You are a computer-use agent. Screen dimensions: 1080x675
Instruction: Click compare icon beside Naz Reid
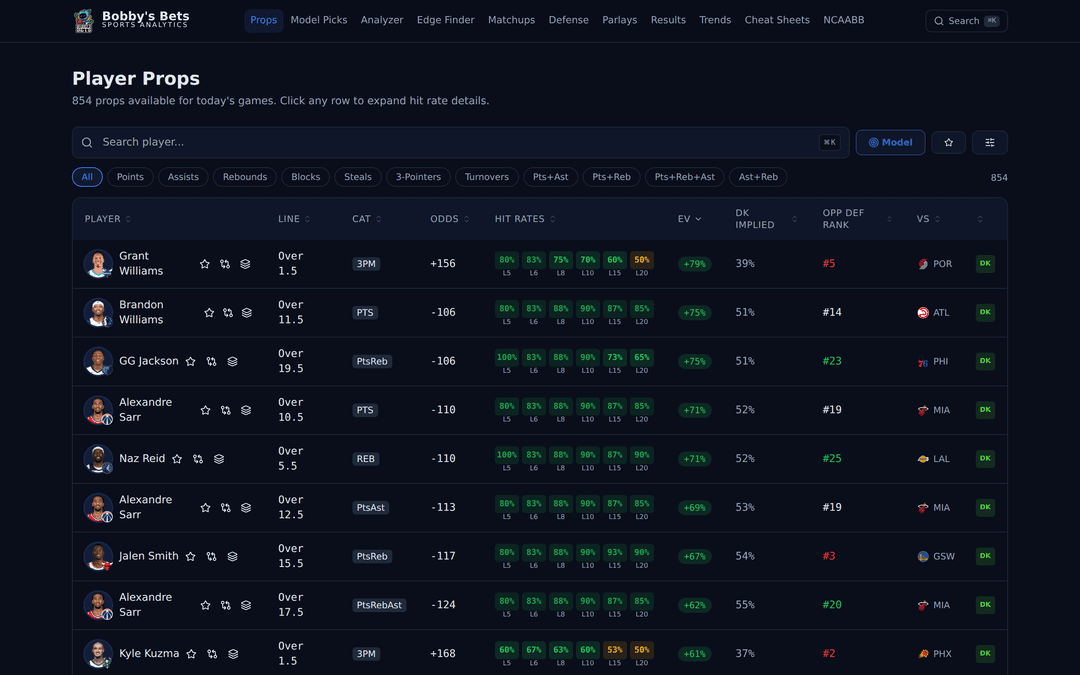[198, 459]
